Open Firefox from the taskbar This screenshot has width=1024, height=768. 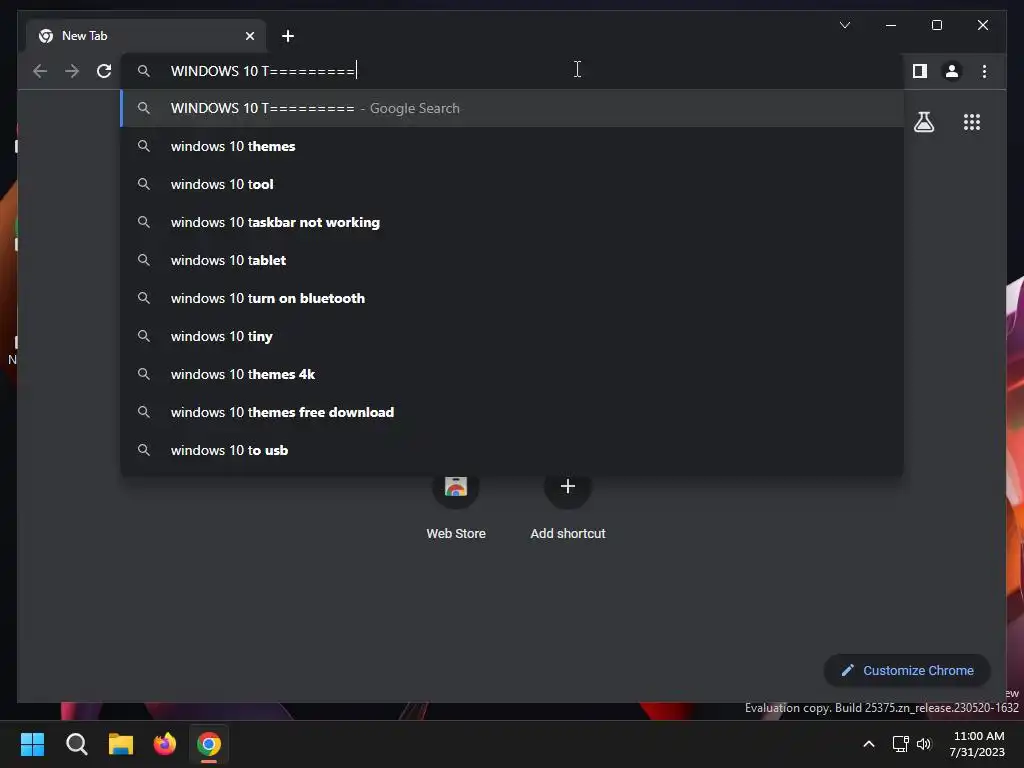click(x=165, y=744)
